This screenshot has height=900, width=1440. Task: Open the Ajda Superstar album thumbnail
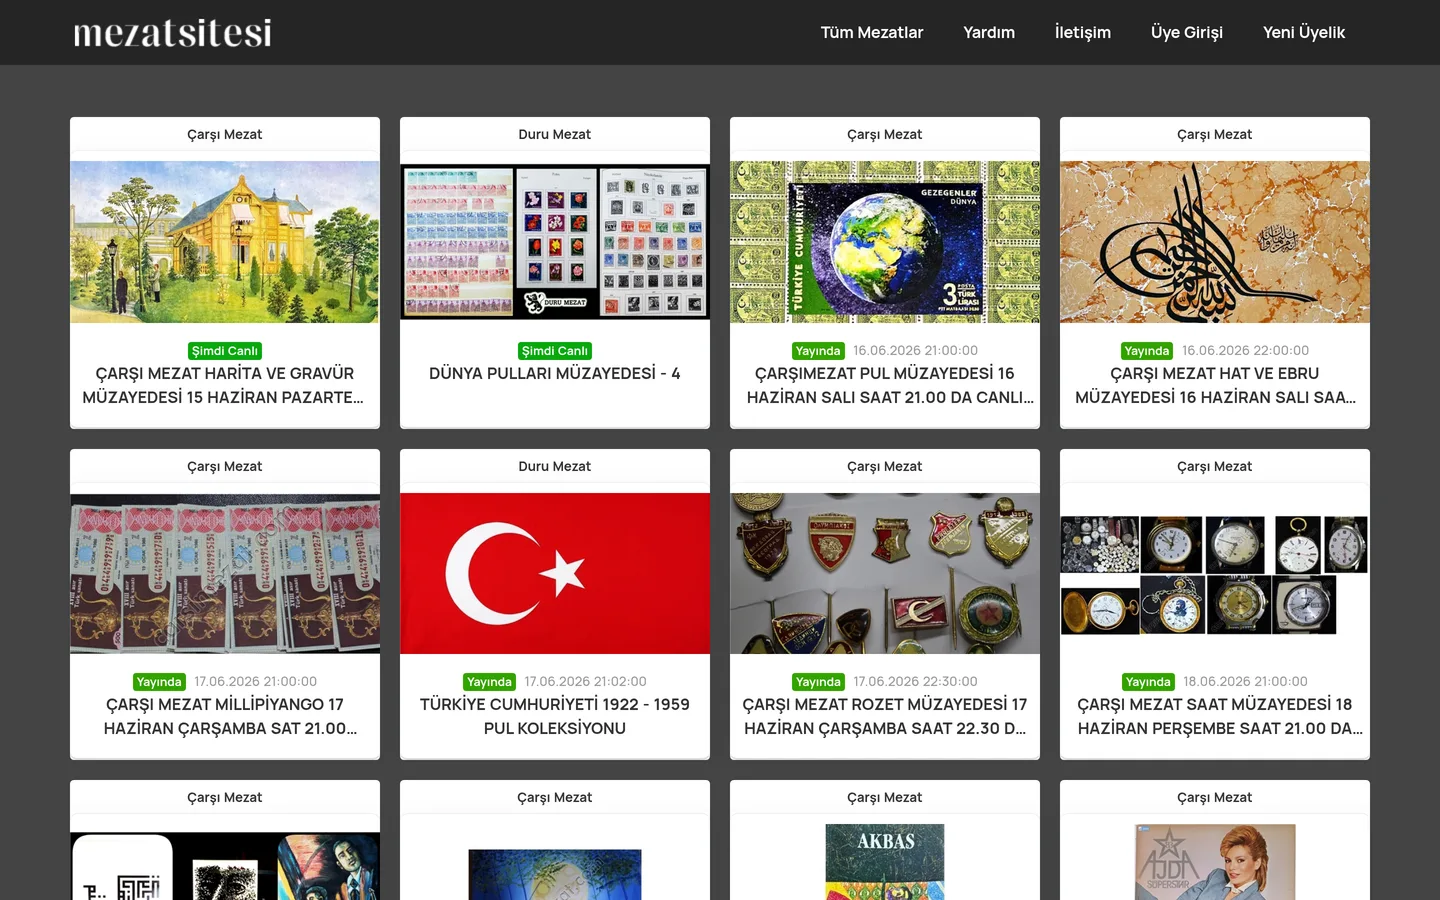click(x=1215, y=862)
